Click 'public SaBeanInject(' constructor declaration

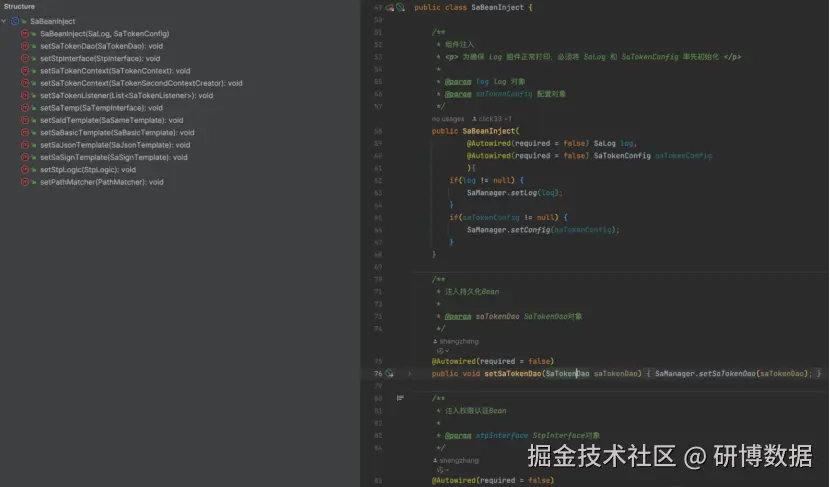475,131
